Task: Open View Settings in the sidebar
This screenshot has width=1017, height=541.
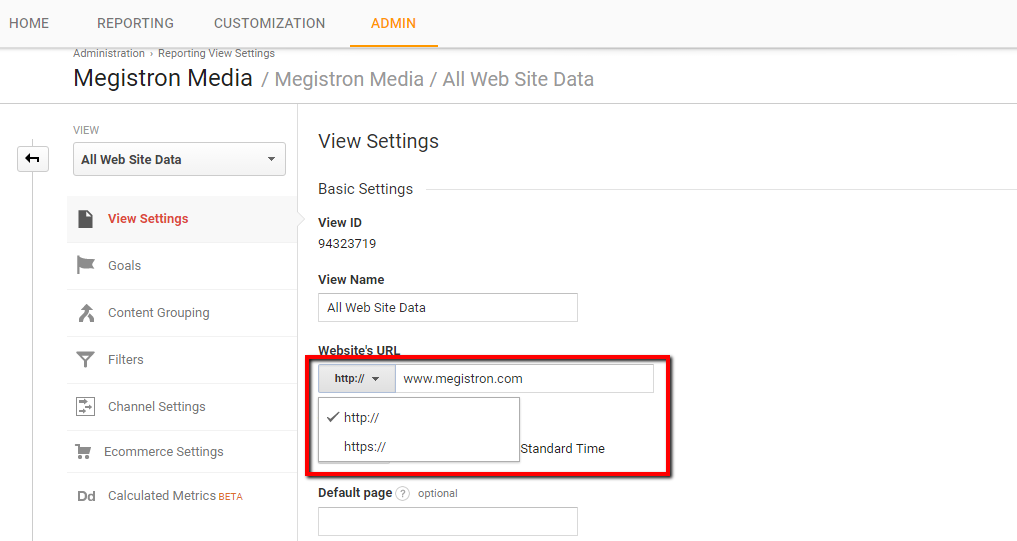Action: click(182, 219)
